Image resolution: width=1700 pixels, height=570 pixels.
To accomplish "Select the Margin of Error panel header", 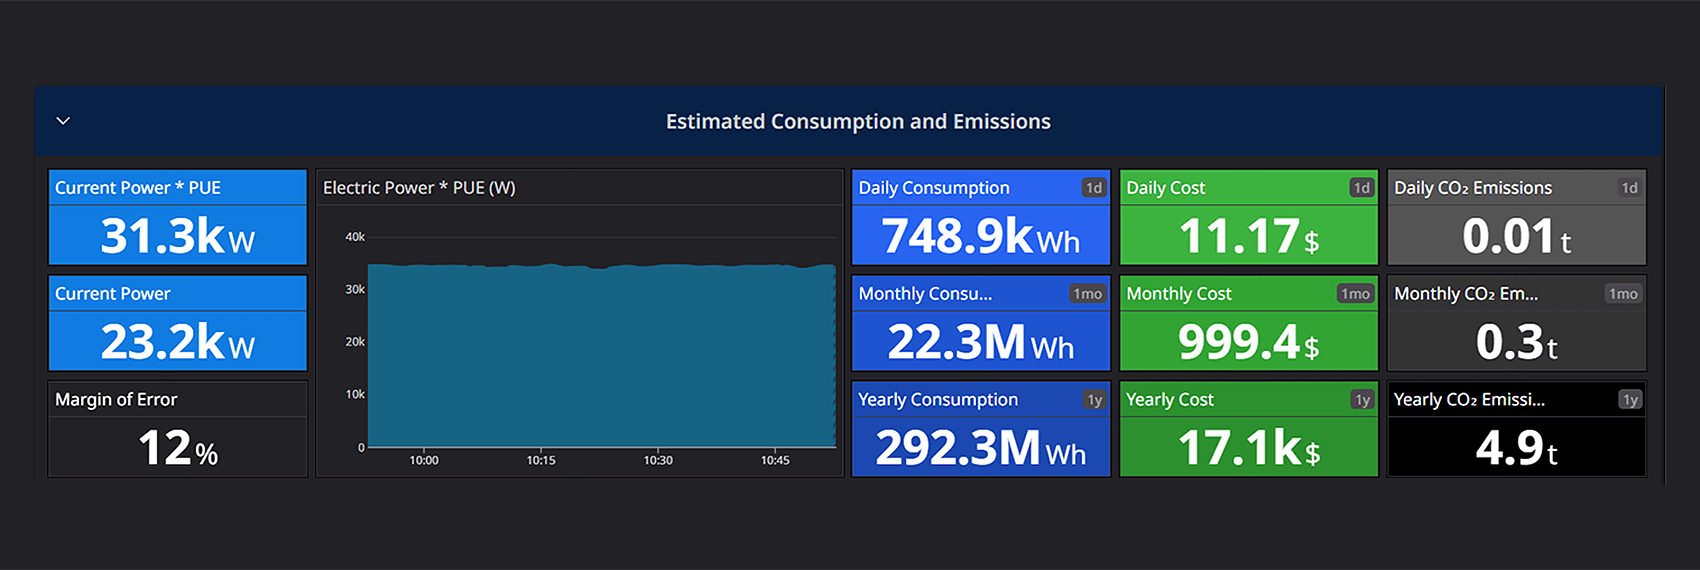I will (x=116, y=400).
